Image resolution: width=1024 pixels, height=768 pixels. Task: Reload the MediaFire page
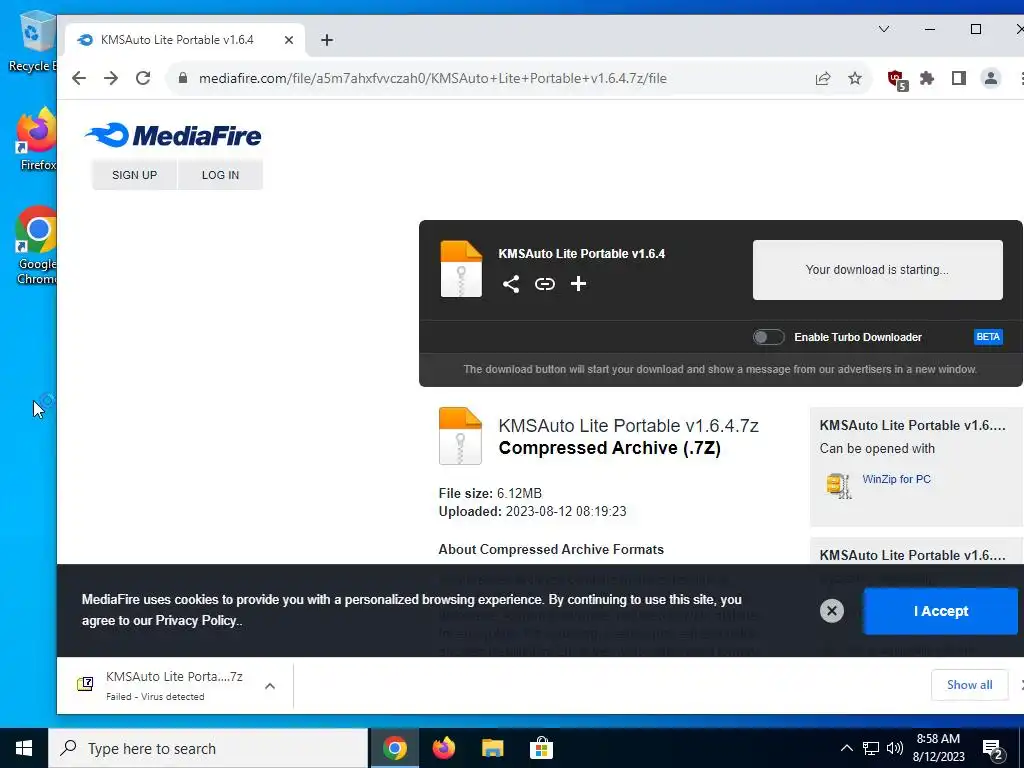tap(143, 78)
